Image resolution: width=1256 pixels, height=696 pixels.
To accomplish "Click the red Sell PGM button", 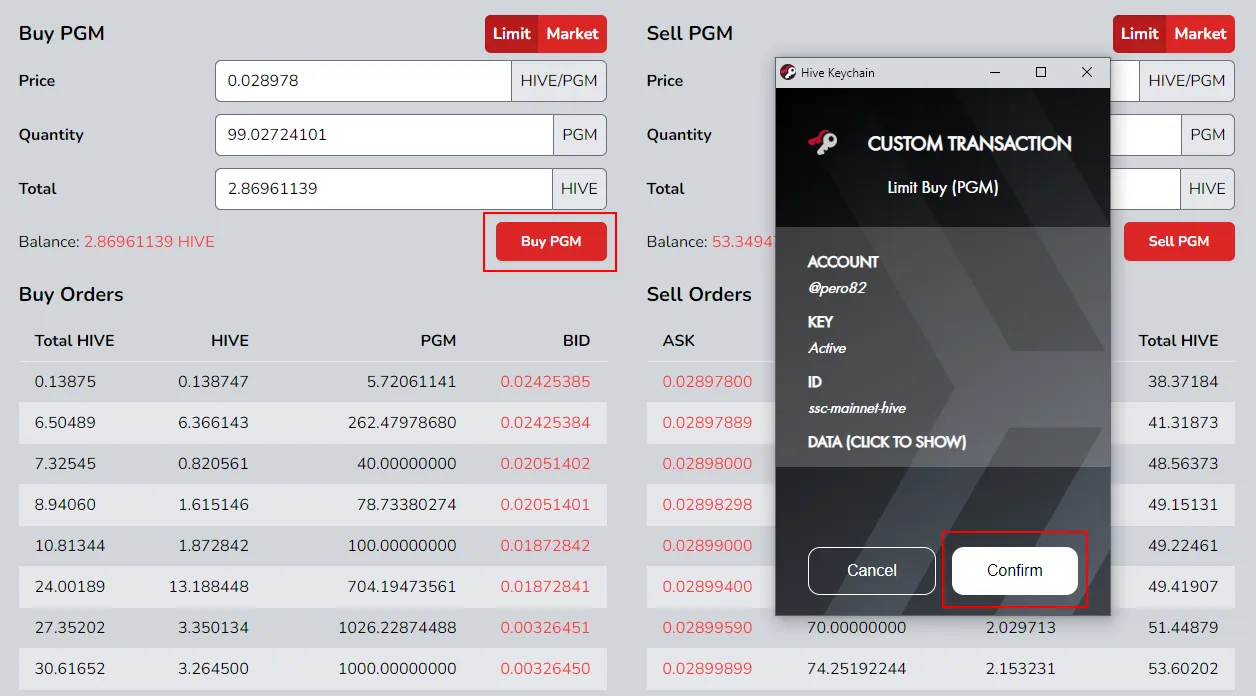I will tap(1179, 241).
